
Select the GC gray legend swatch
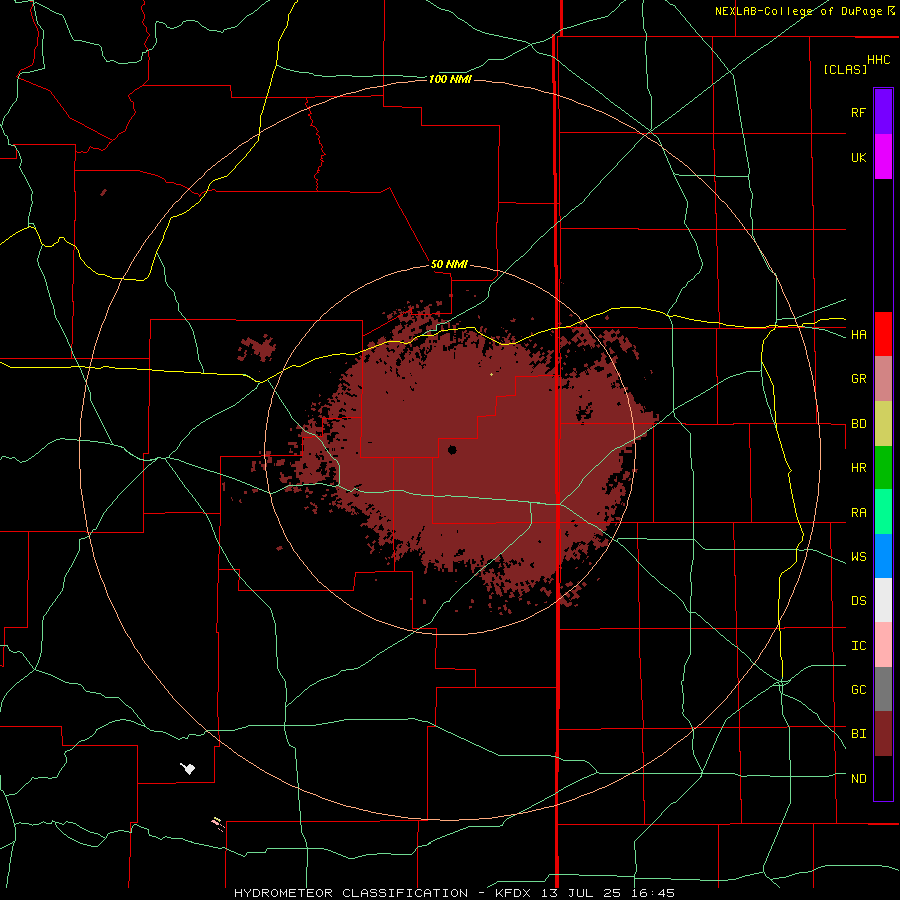pyautogui.click(x=883, y=689)
